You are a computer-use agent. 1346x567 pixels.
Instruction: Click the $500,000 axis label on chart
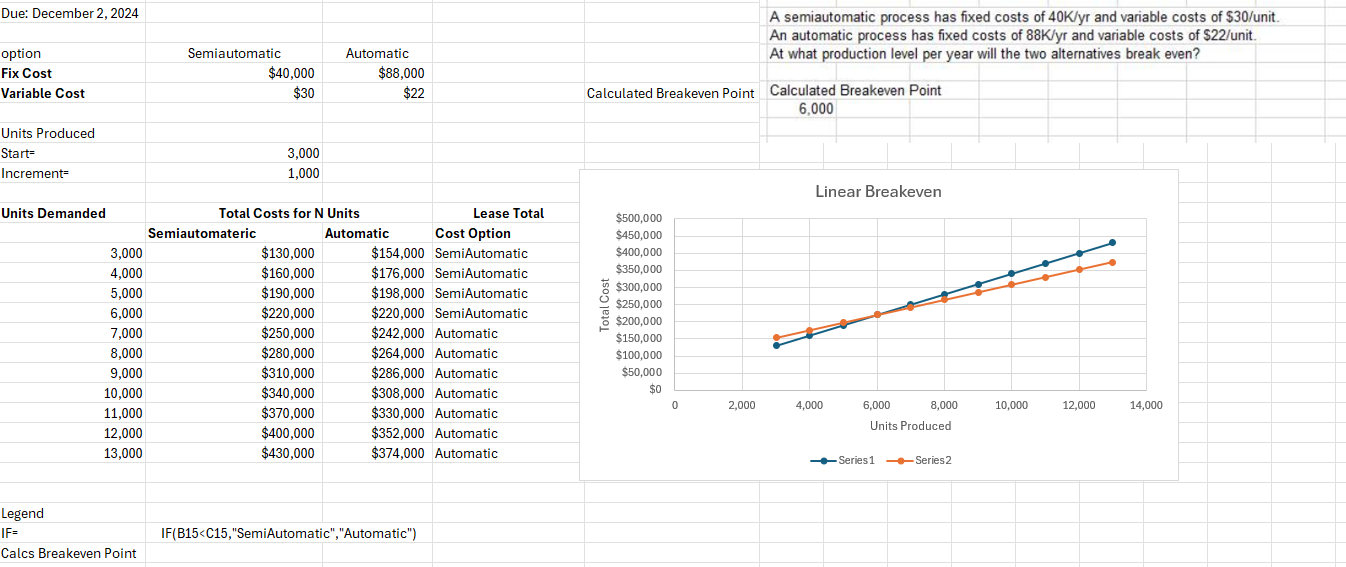637,218
